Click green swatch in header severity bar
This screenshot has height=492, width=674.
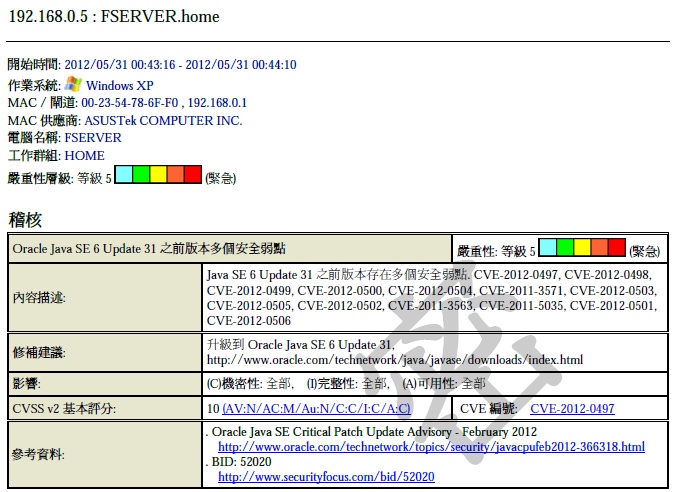141,174
